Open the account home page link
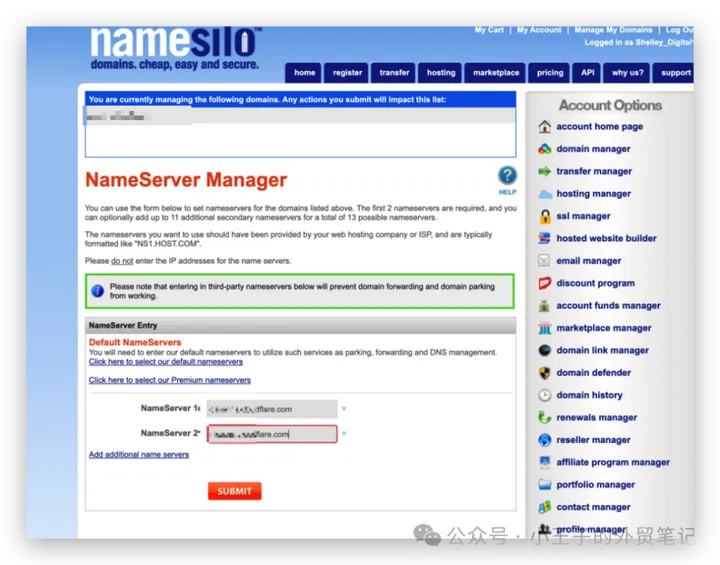Screen dimensions: 720x565 (x=599, y=126)
